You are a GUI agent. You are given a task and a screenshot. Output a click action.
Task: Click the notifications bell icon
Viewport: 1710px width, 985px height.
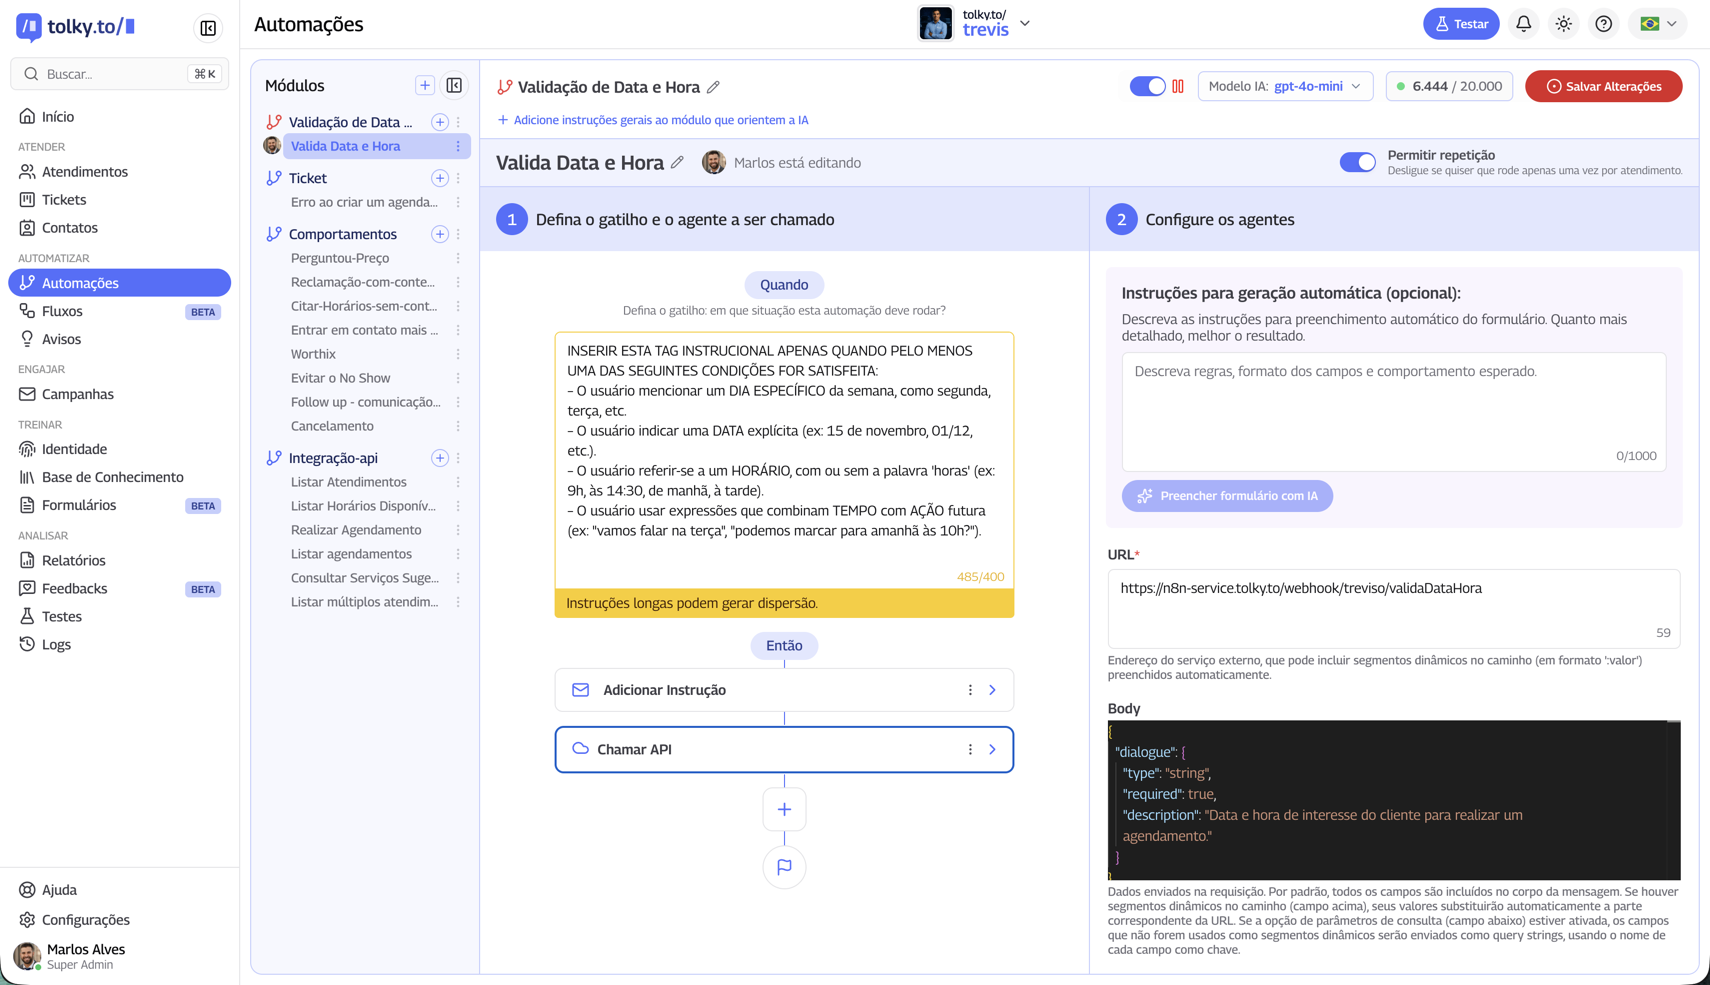[x=1523, y=24]
